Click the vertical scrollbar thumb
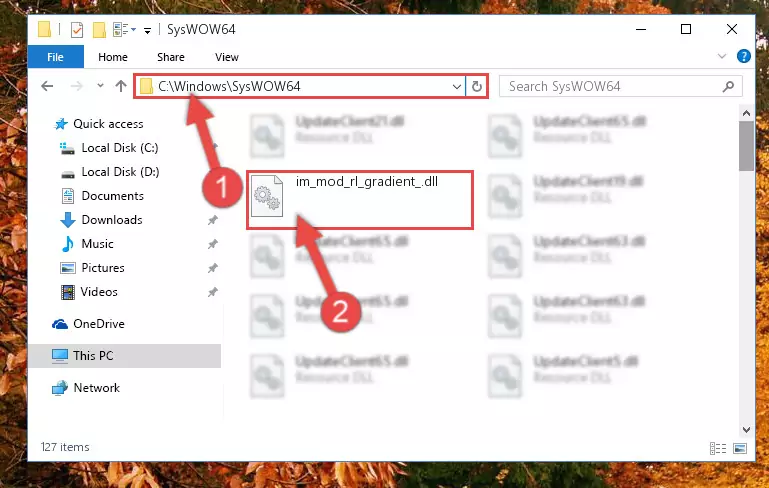The height and width of the screenshot is (488, 769). [746, 147]
